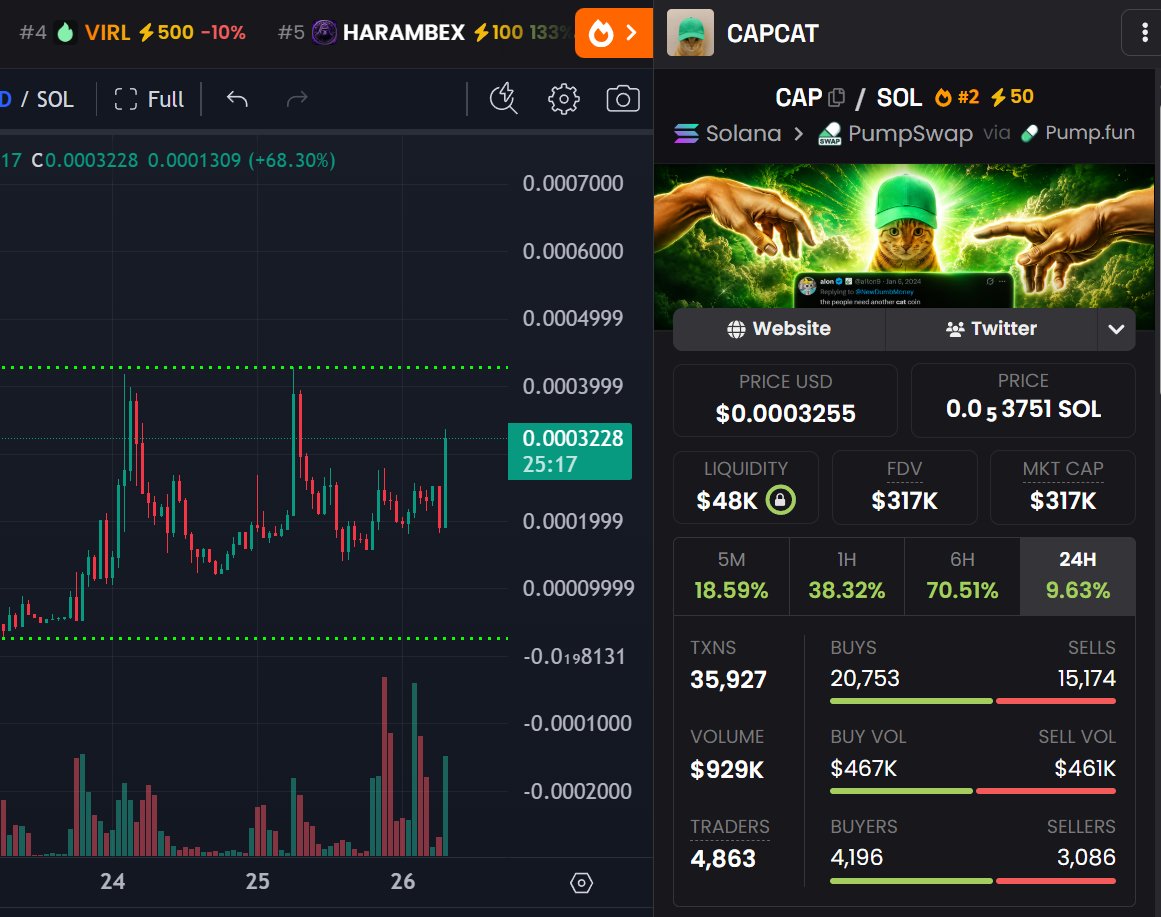Click the PRICE in SOL box
Viewport: 1161px width, 917px height.
click(1023, 400)
